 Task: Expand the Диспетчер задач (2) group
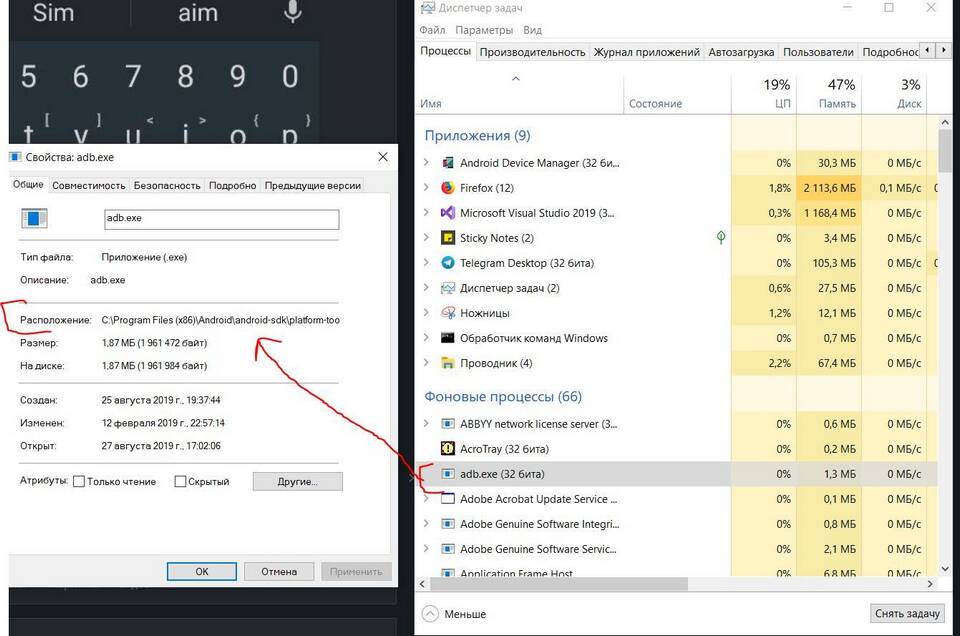click(426, 288)
